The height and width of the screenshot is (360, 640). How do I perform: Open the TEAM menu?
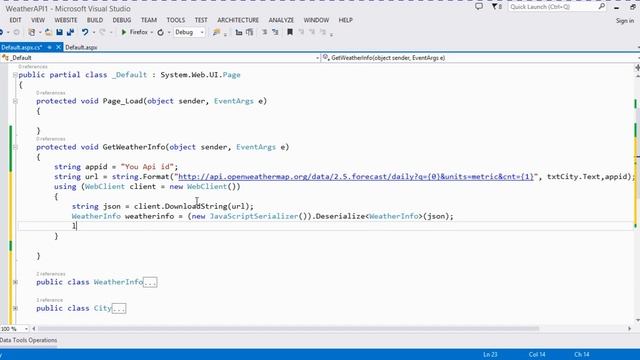(149, 20)
